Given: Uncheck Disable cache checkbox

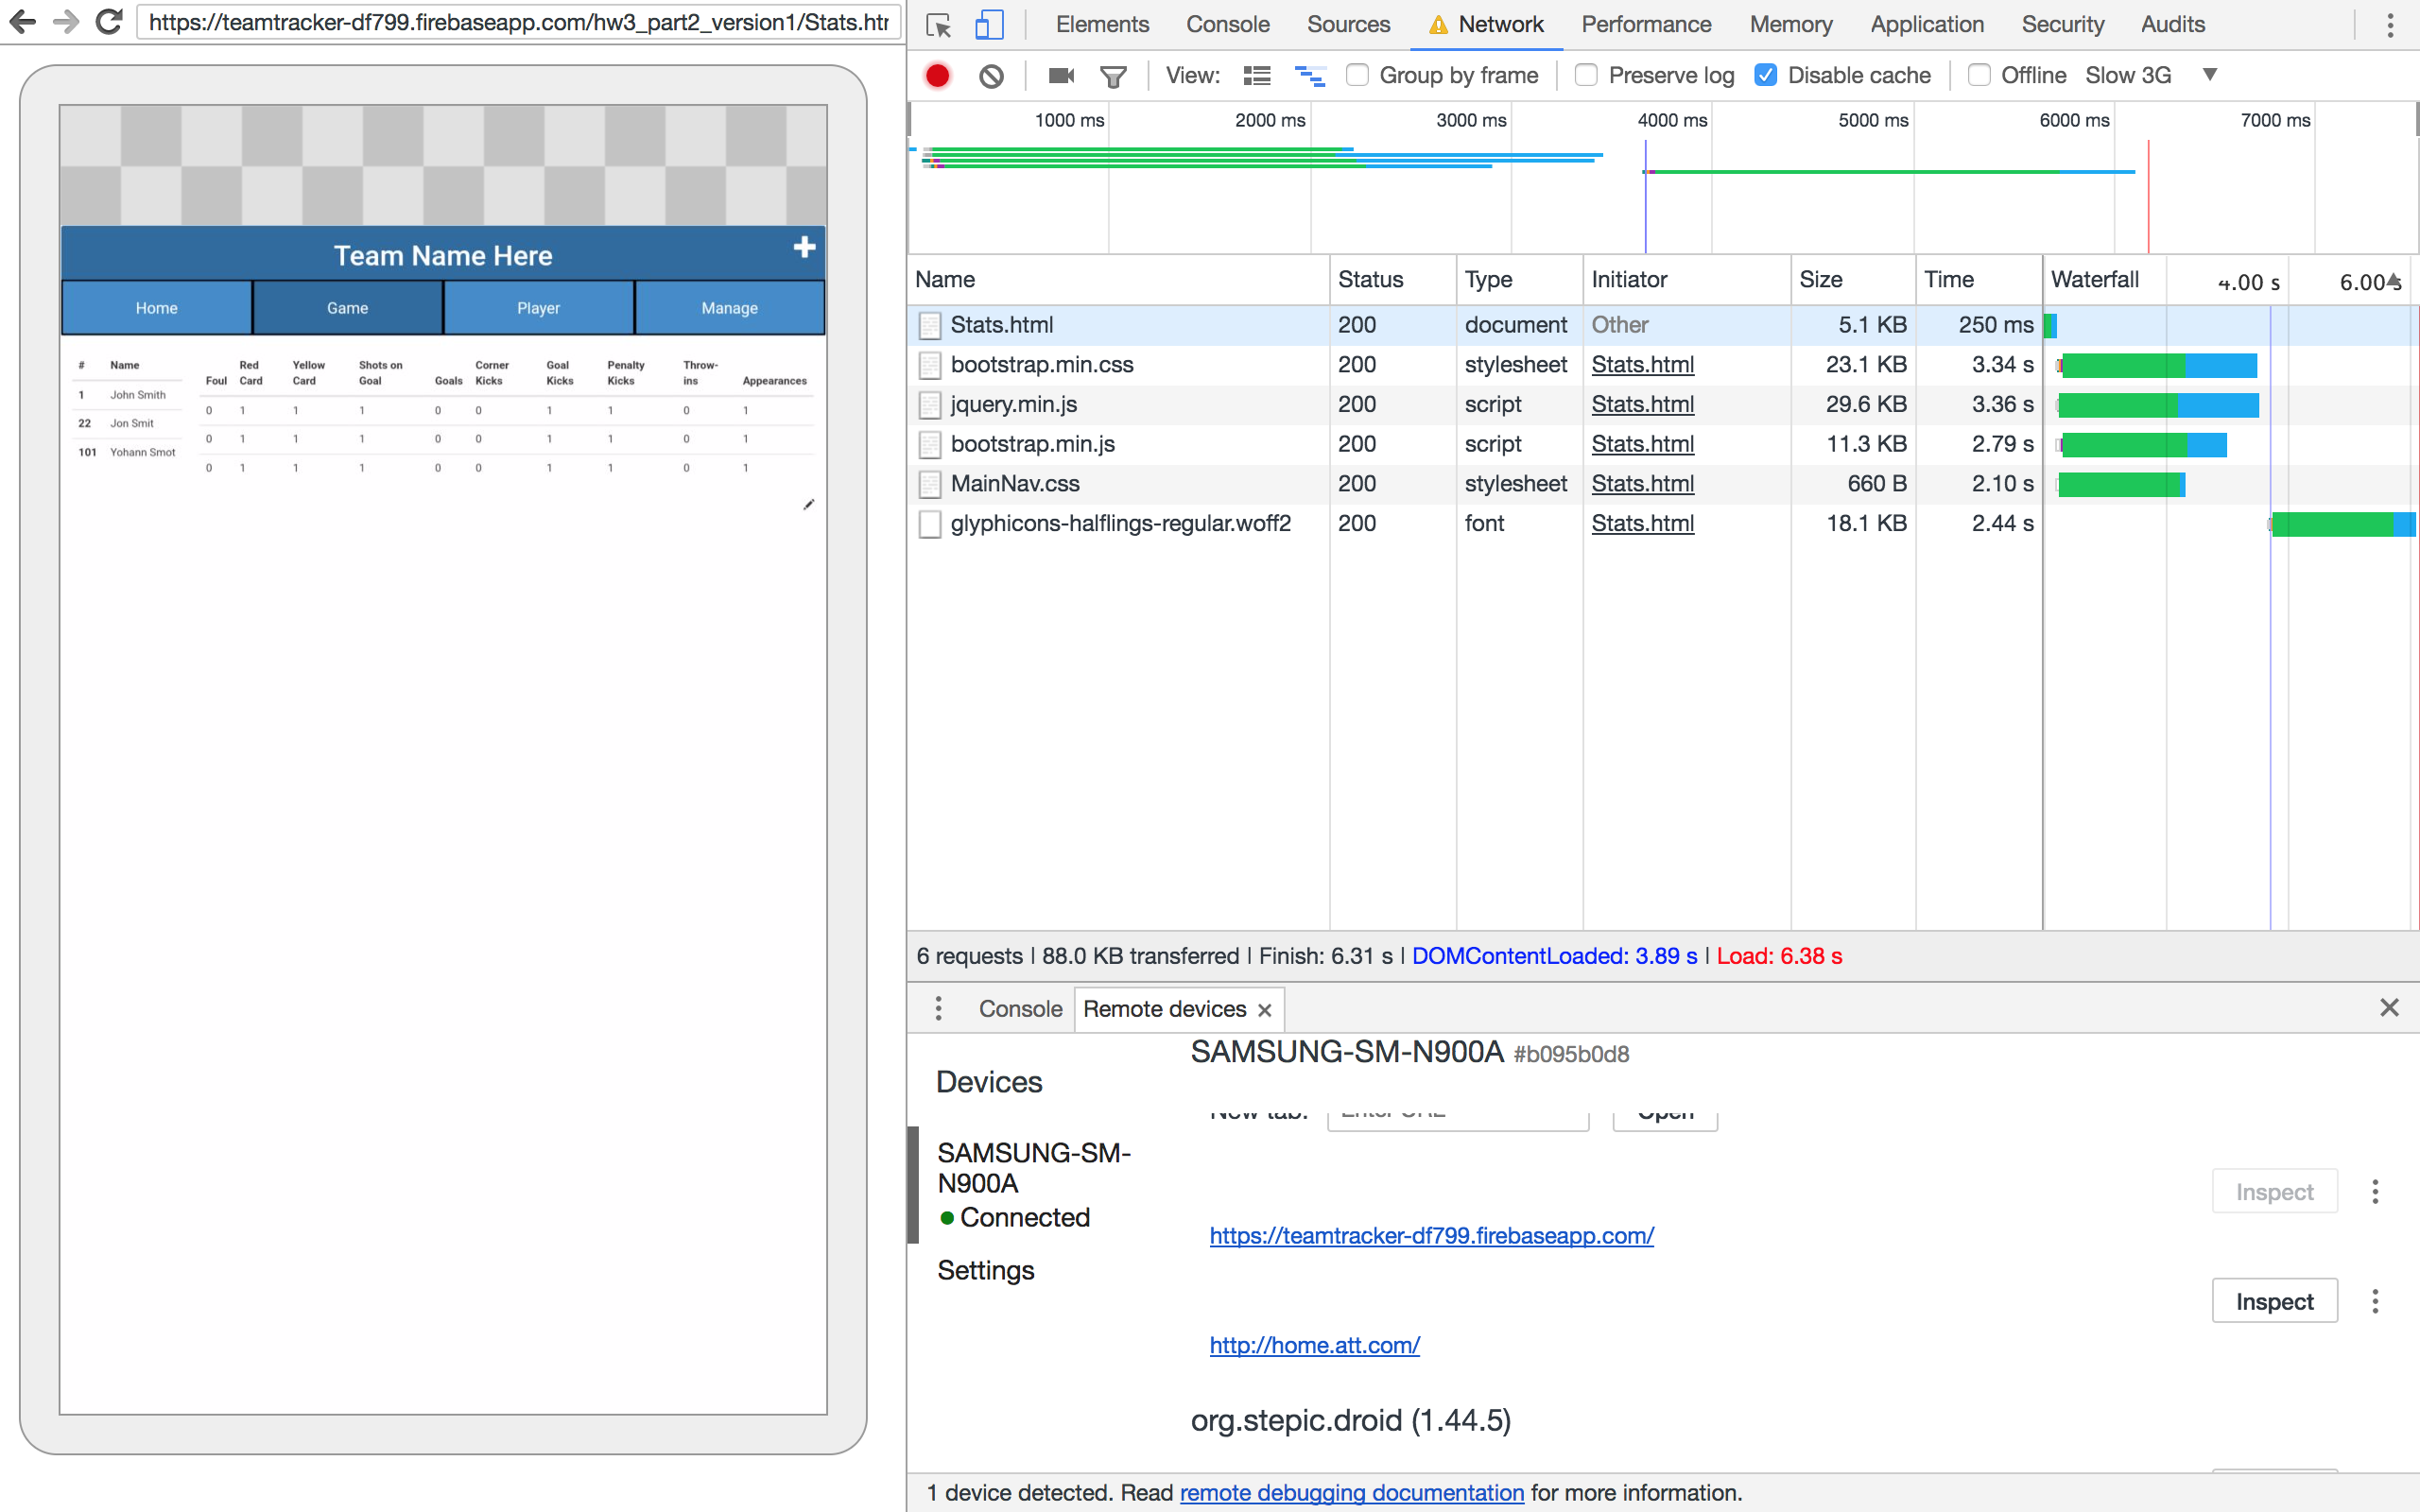Looking at the screenshot, I should coord(1766,76).
